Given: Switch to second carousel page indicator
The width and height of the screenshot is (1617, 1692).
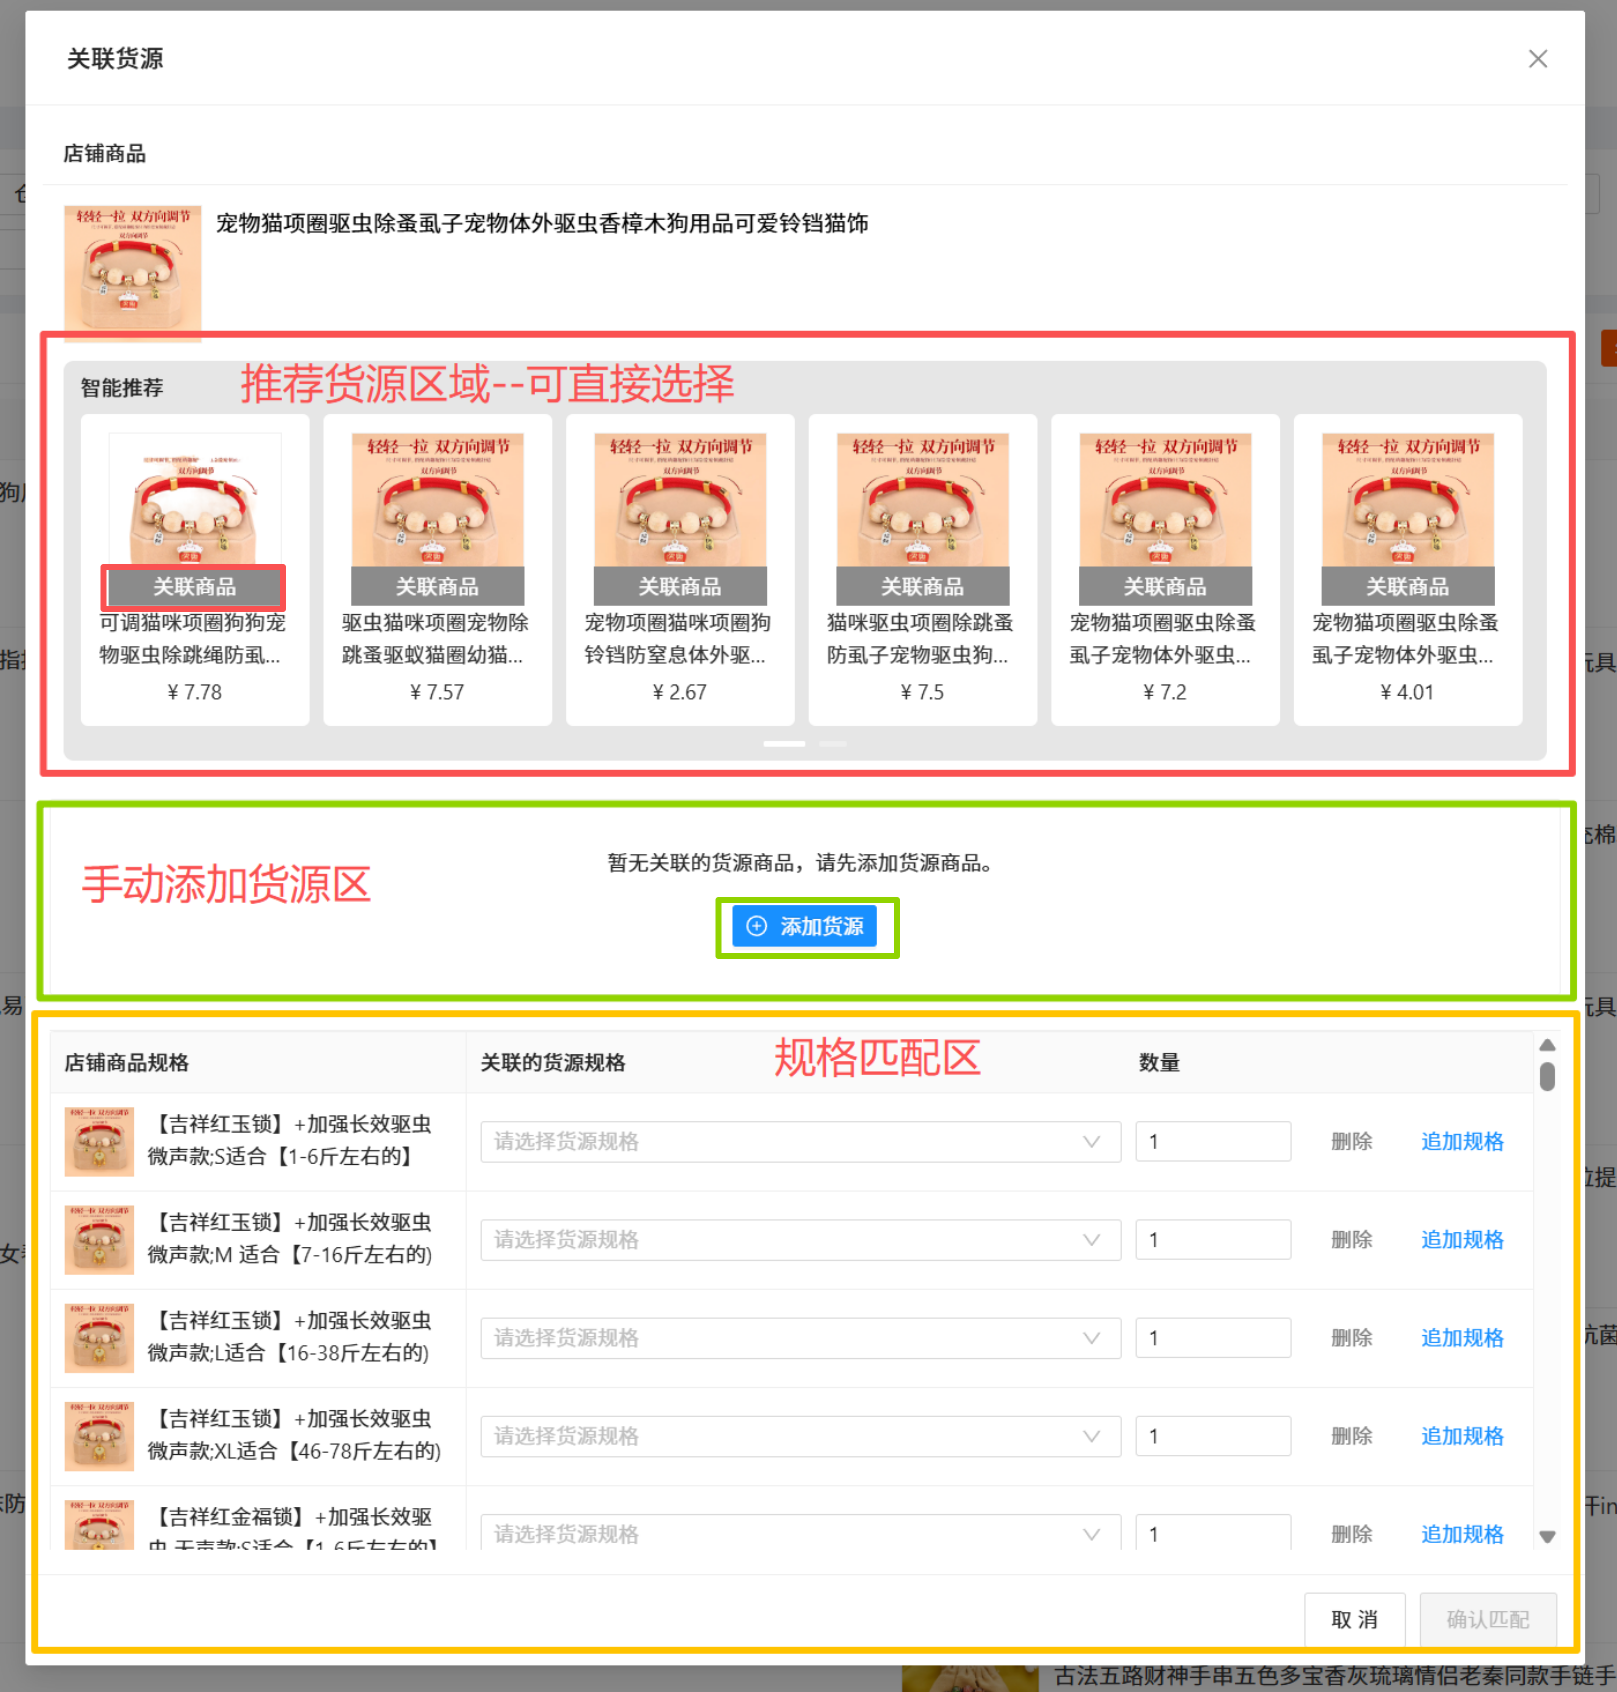Looking at the screenshot, I should [832, 744].
